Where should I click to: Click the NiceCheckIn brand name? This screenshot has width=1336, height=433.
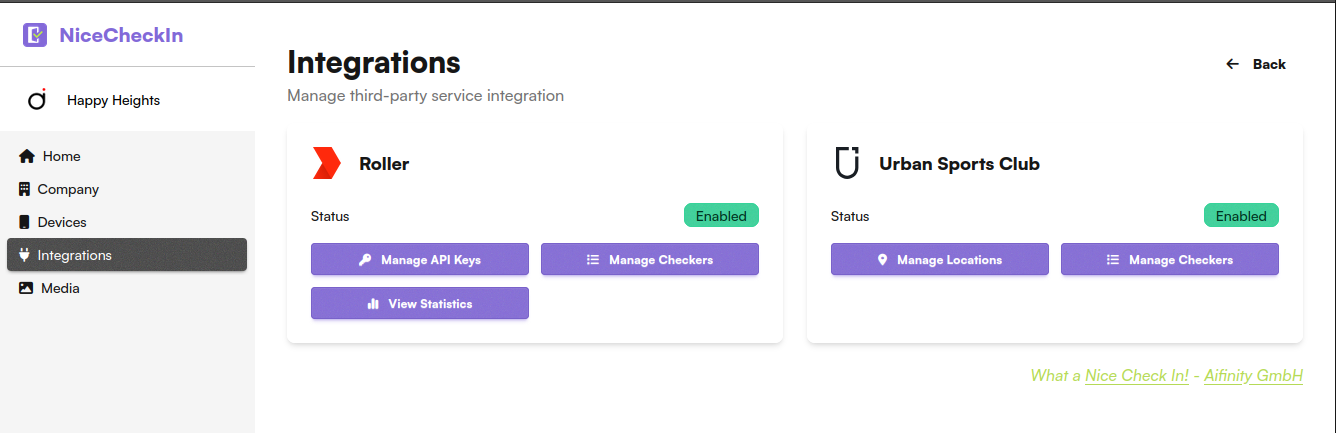tap(121, 36)
